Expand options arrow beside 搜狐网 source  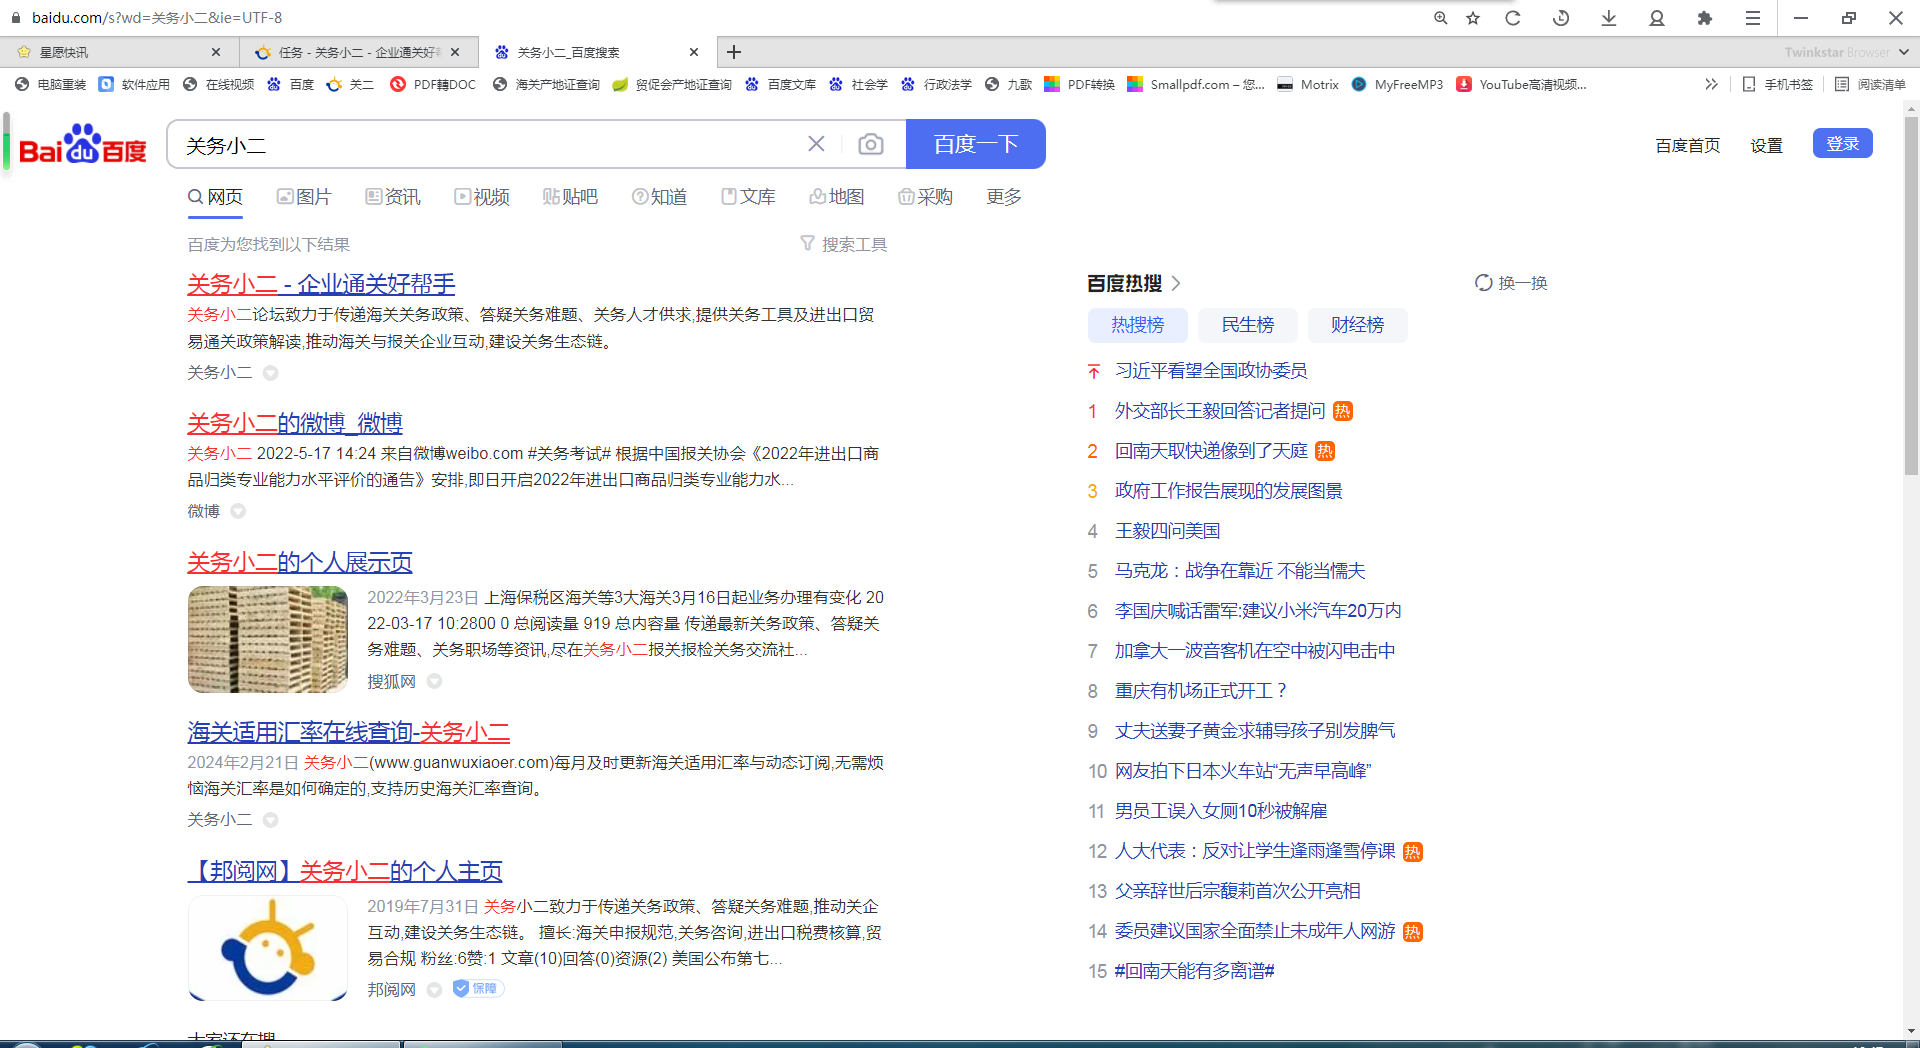point(435,681)
